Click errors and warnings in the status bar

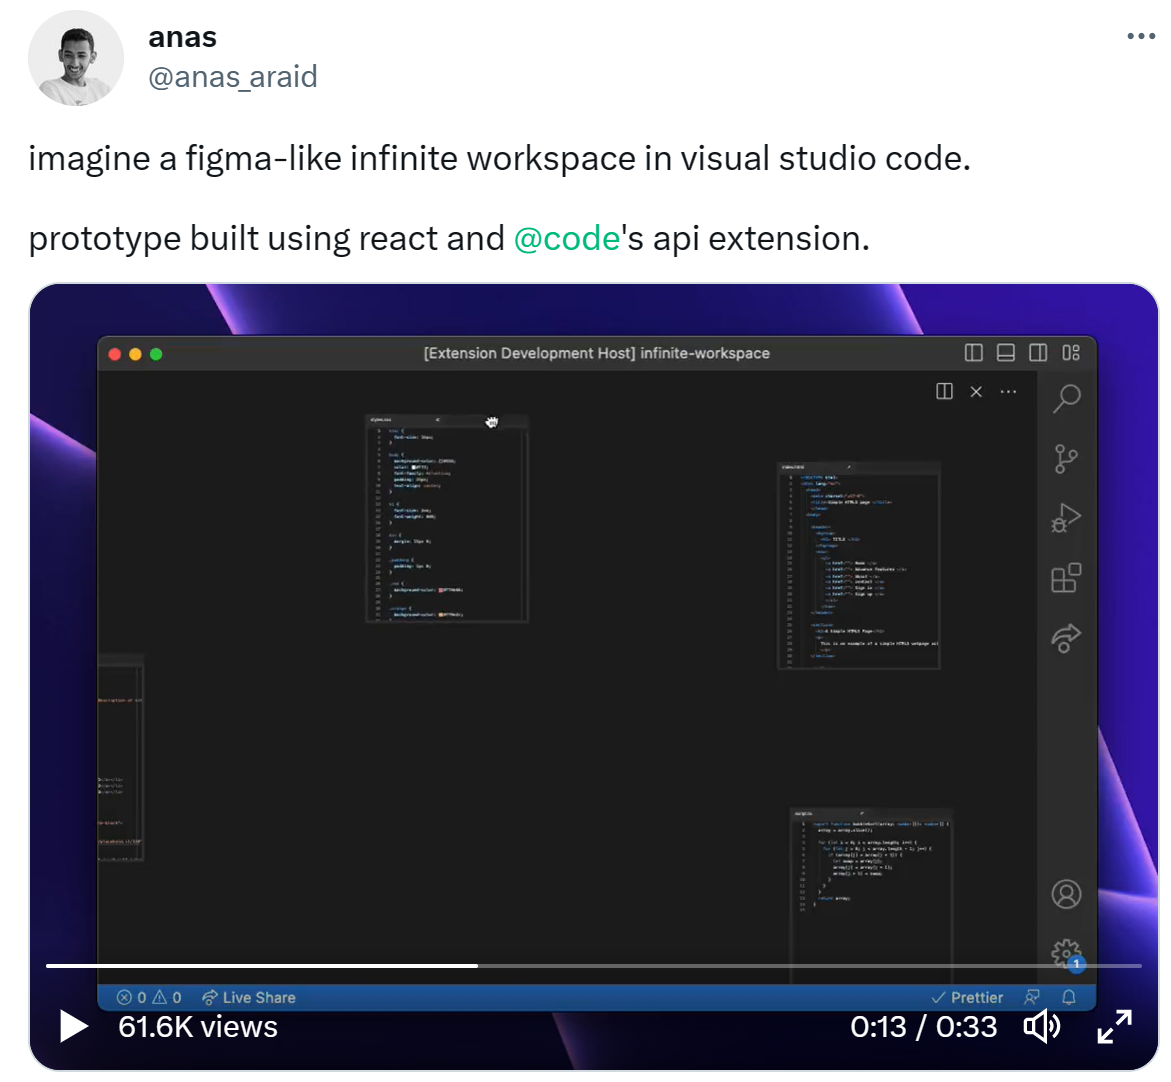click(149, 998)
